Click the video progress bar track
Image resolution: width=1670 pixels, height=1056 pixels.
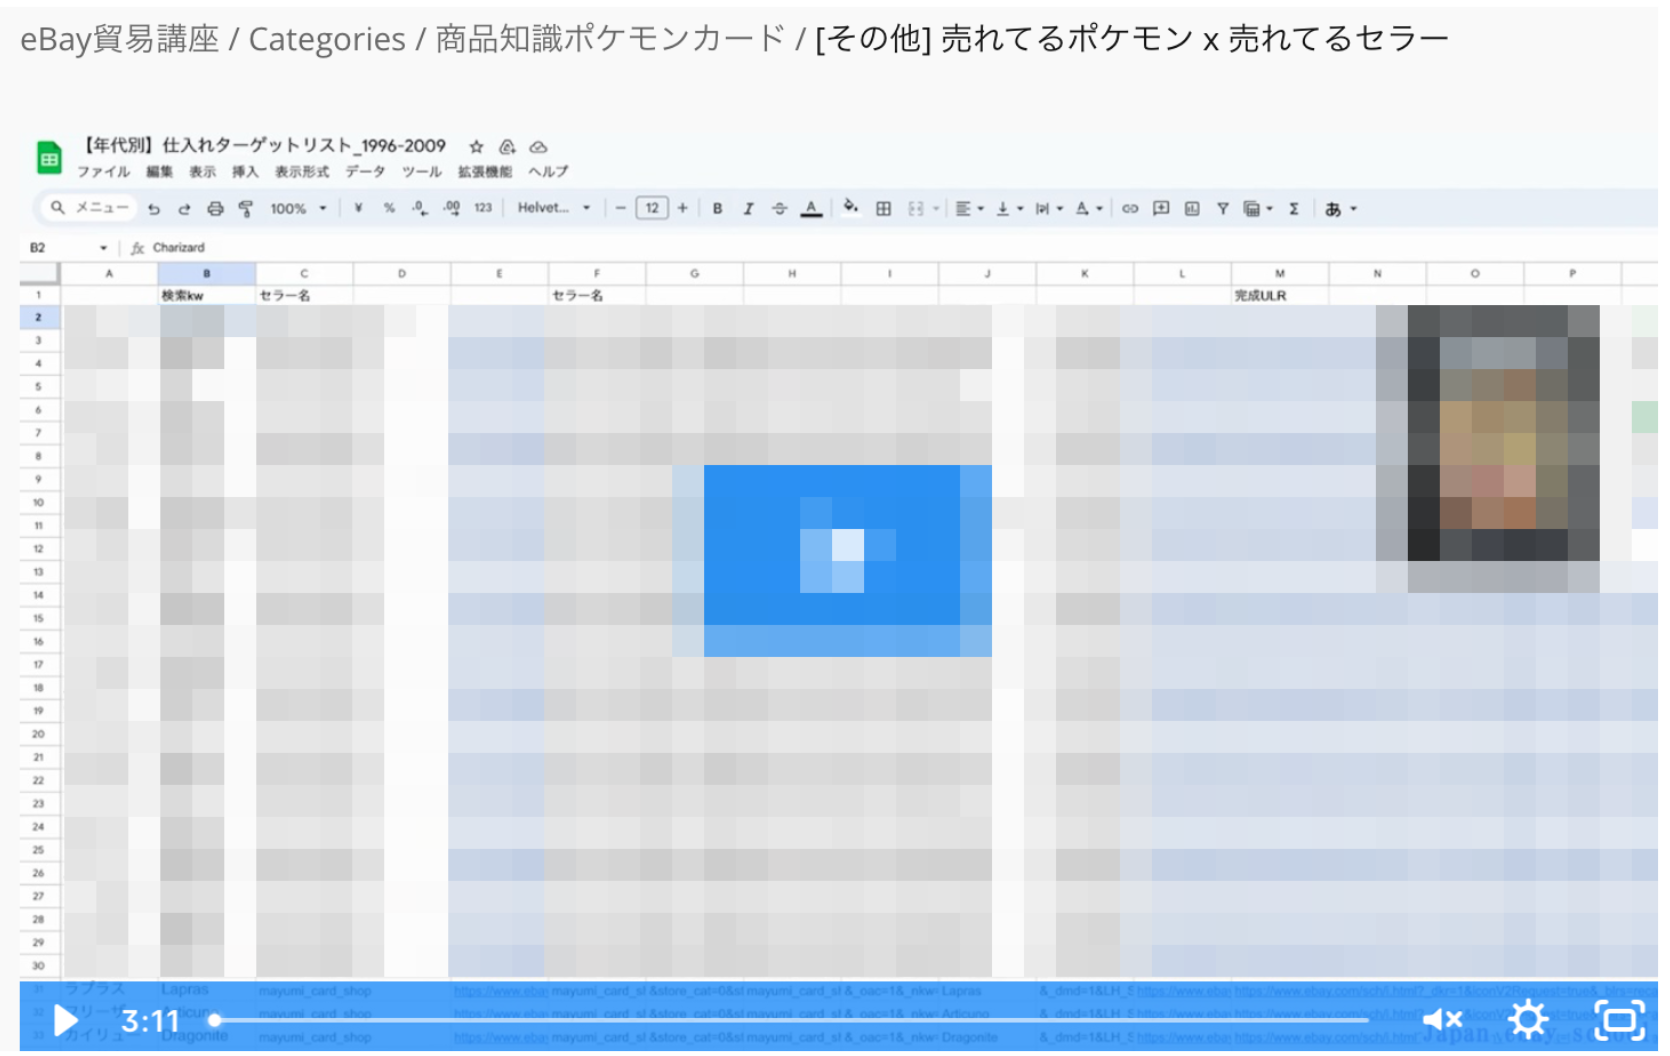coord(790,1020)
